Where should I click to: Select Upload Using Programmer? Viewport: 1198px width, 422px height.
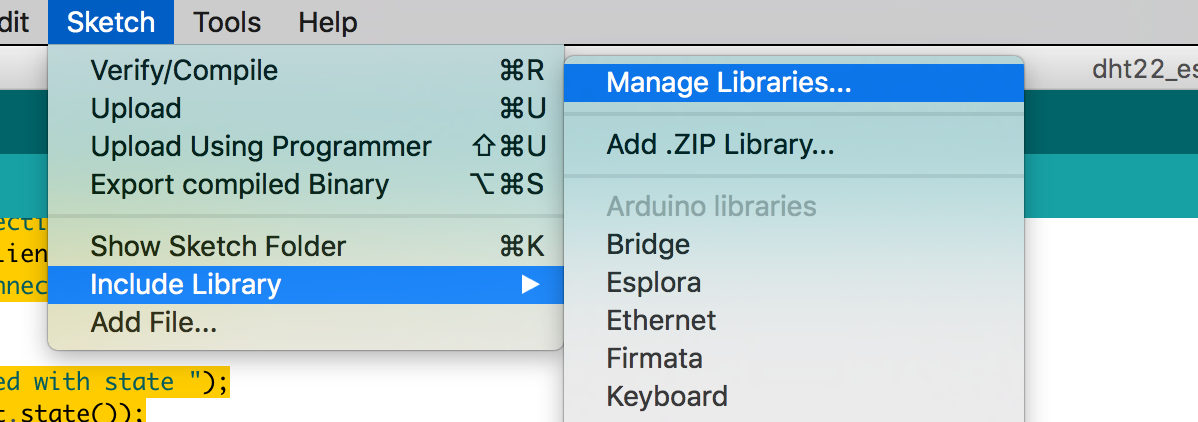point(260,146)
